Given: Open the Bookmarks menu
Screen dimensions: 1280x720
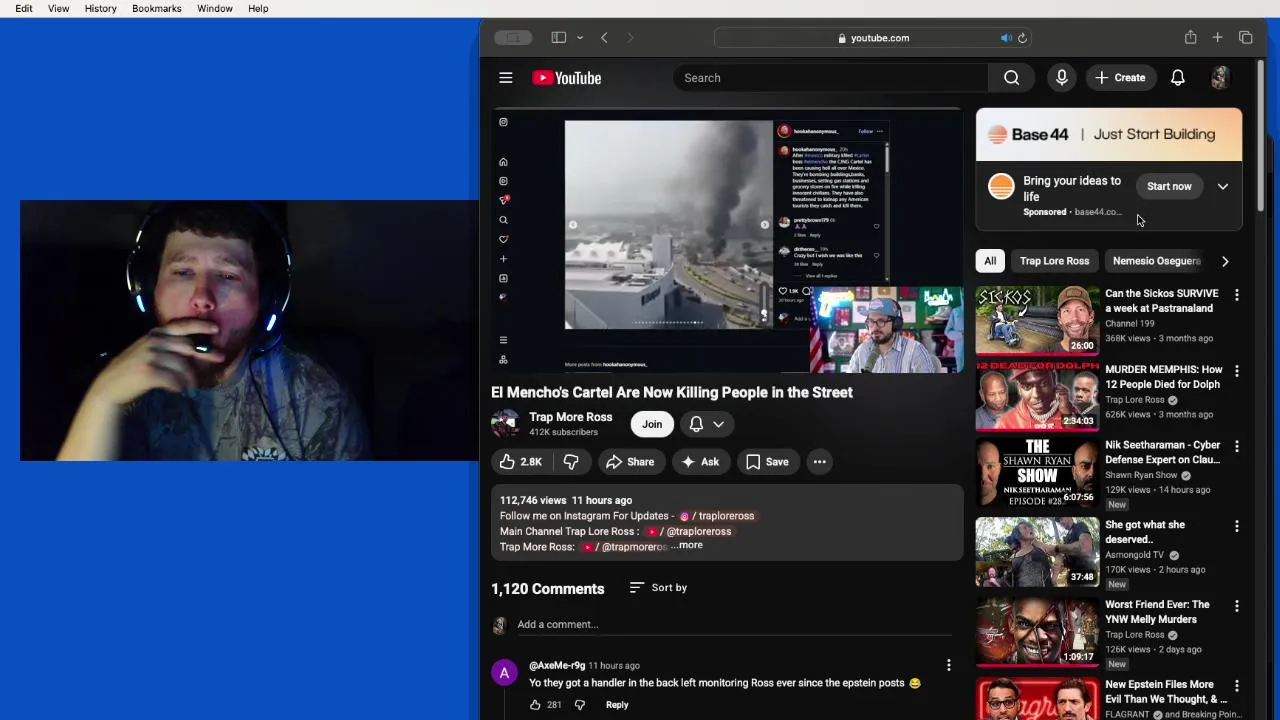Looking at the screenshot, I should 156,8.
